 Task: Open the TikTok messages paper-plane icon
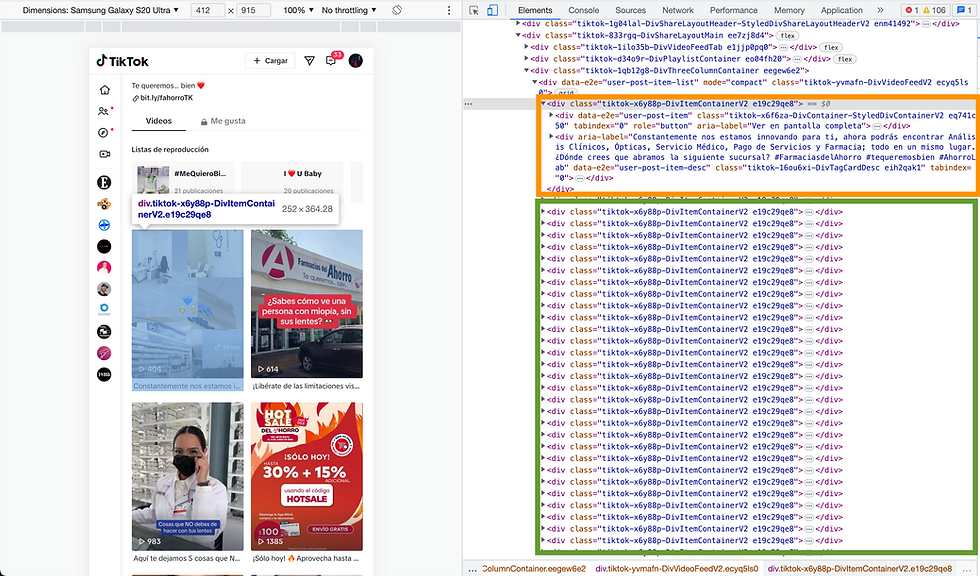[309, 61]
